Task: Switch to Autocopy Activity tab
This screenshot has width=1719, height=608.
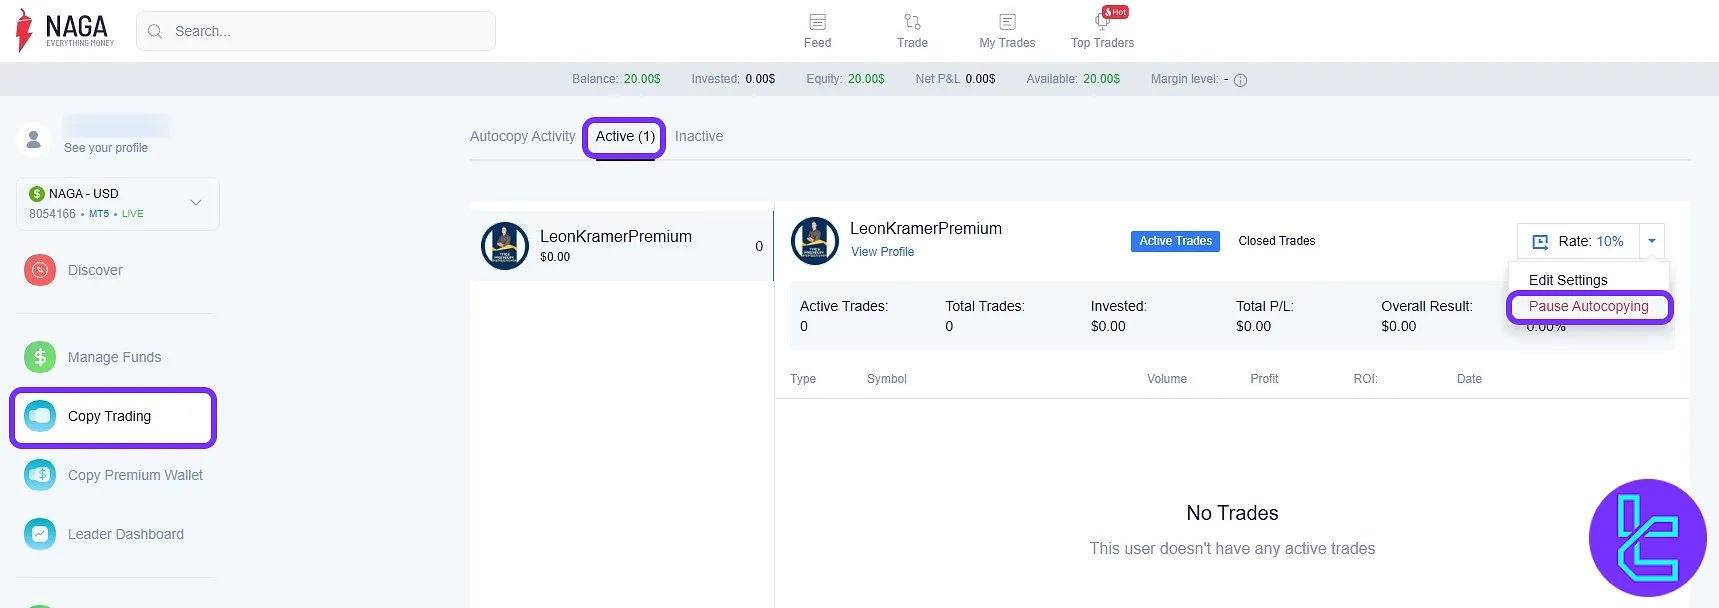Action: [x=523, y=136]
